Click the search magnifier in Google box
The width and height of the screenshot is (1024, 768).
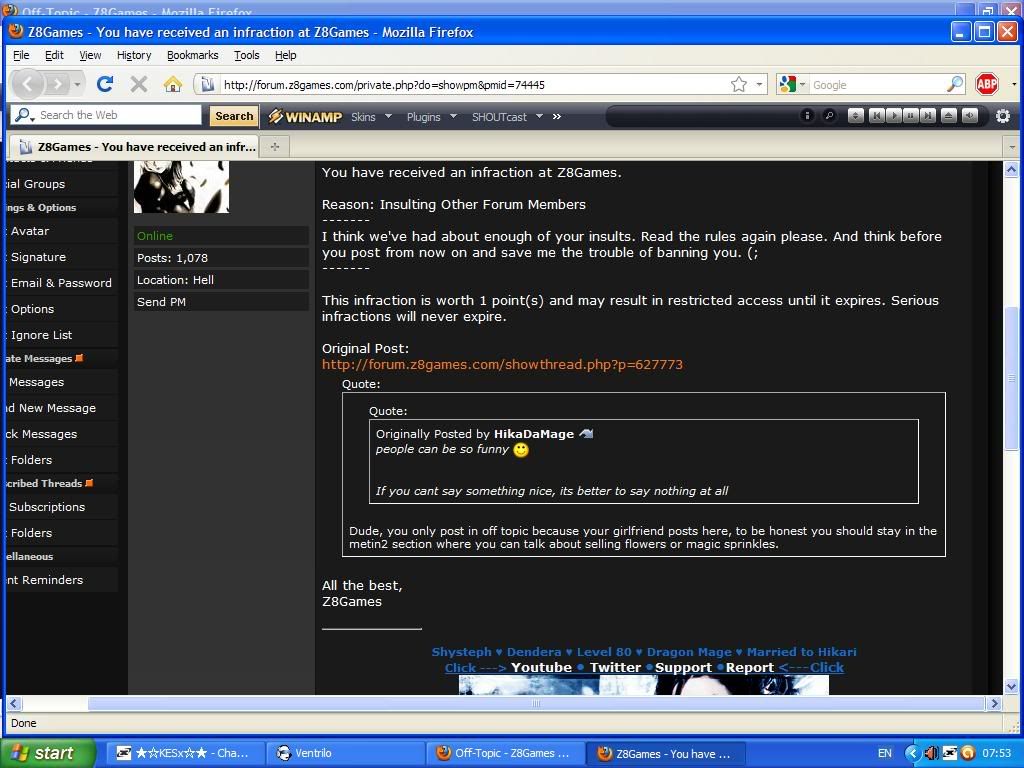coord(955,85)
